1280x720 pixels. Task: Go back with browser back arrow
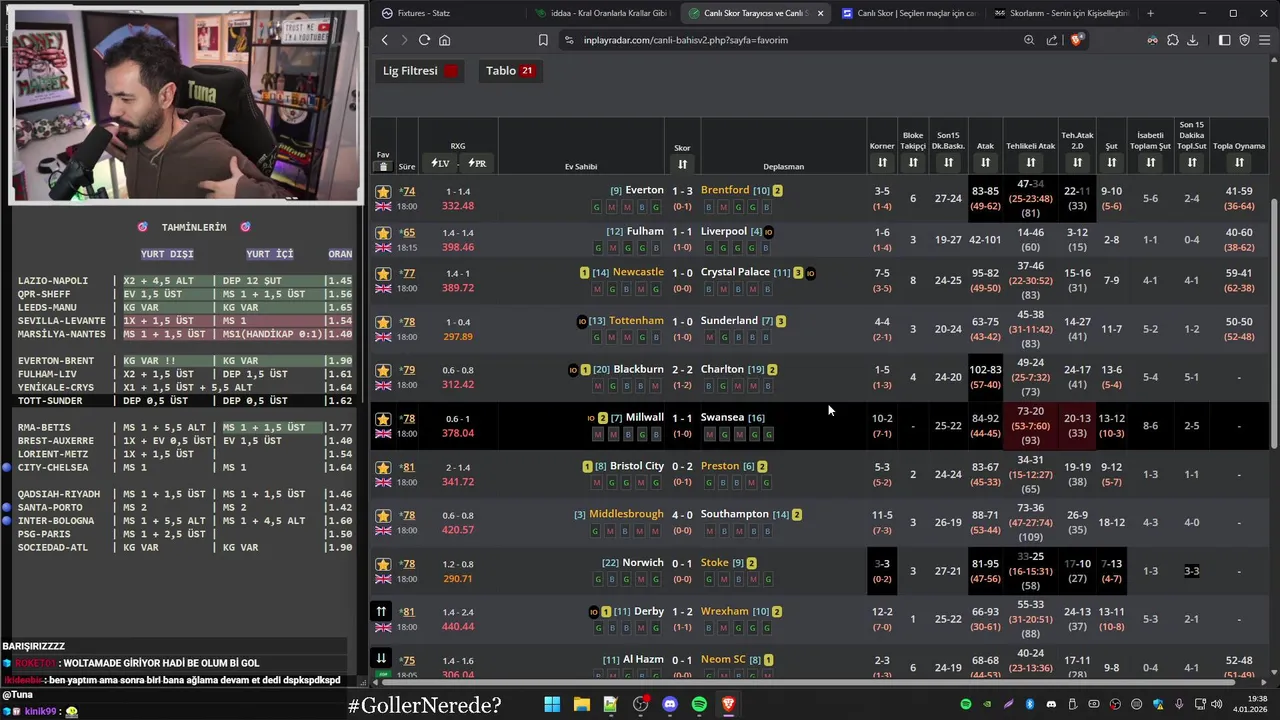point(385,40)
